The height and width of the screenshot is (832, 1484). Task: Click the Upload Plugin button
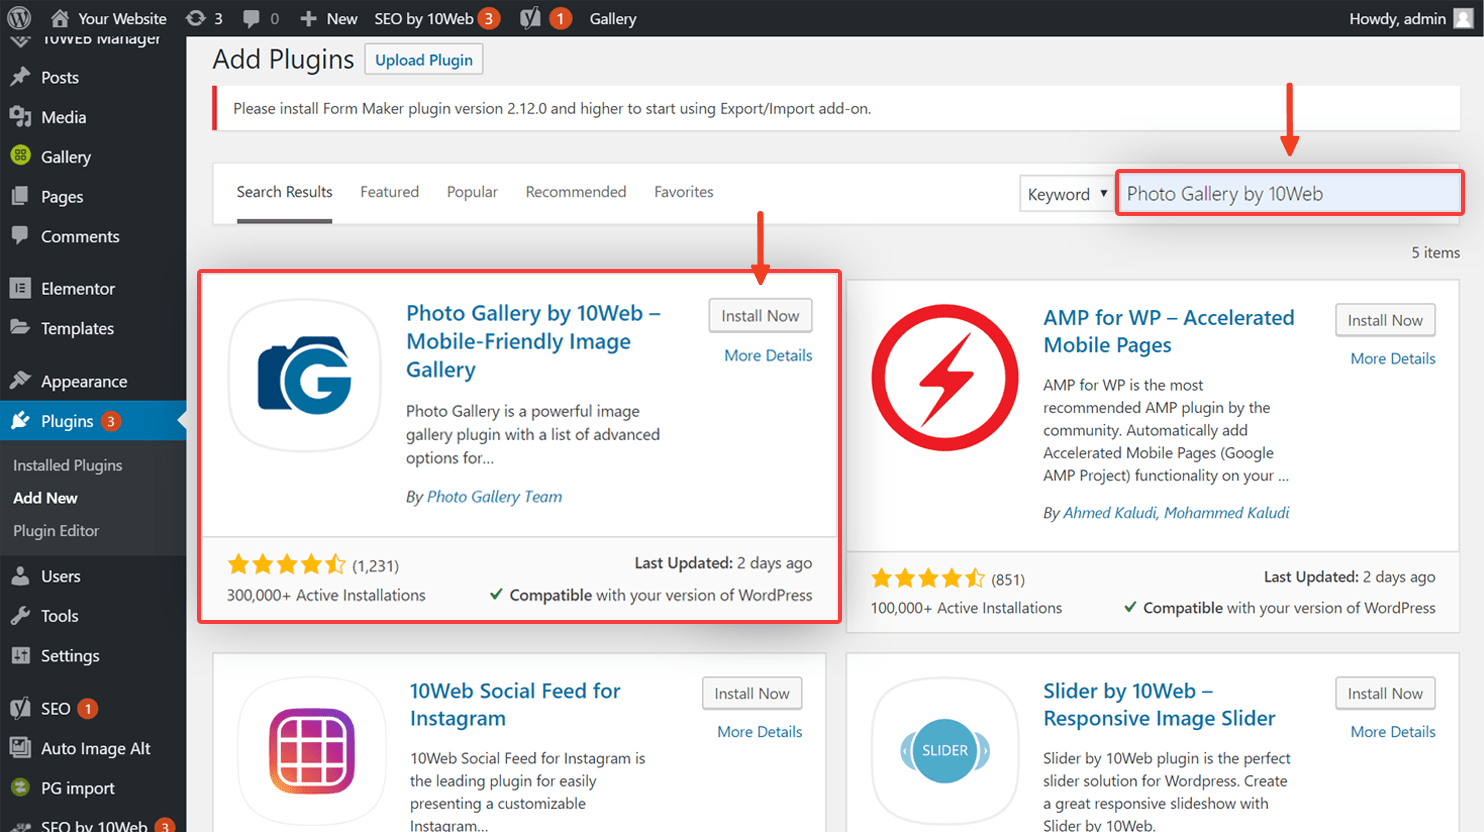coord(424,60)
